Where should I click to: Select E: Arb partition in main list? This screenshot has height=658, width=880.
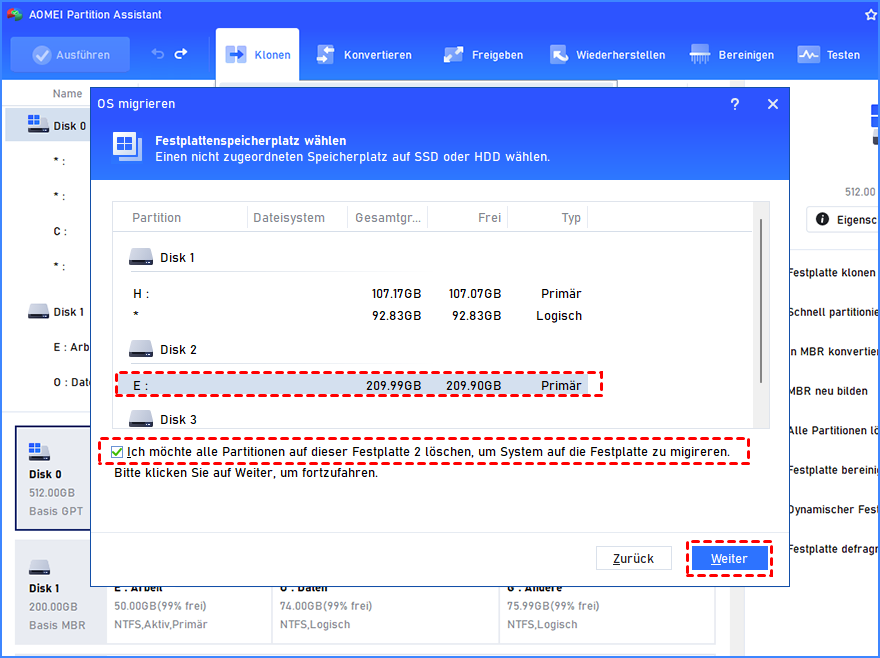coord(71,347)
